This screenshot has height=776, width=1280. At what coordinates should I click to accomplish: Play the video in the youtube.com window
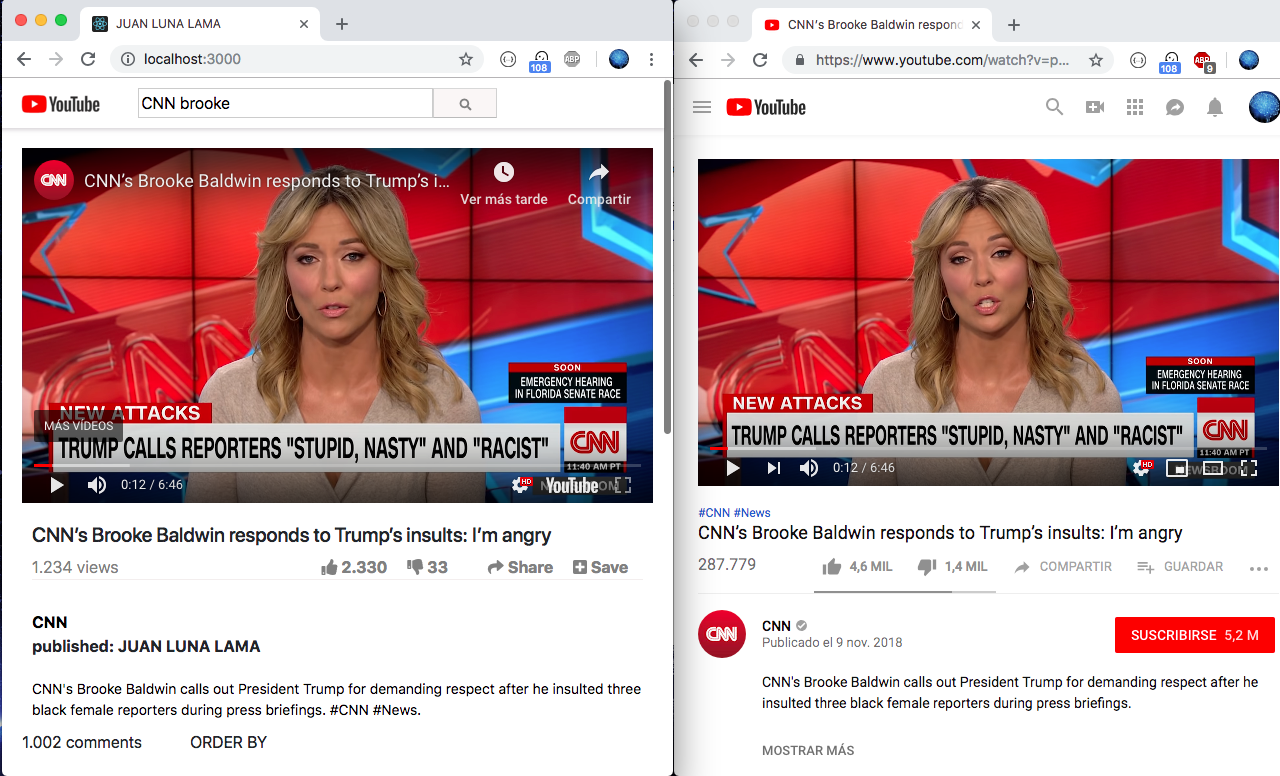click(733, 468)
